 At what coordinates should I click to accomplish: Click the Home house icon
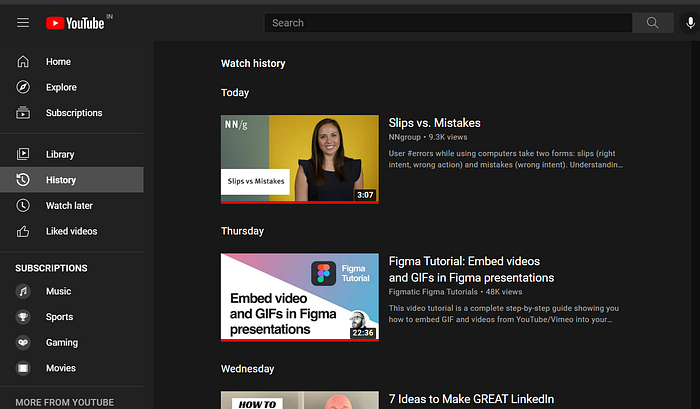click(x=23, y=62)
